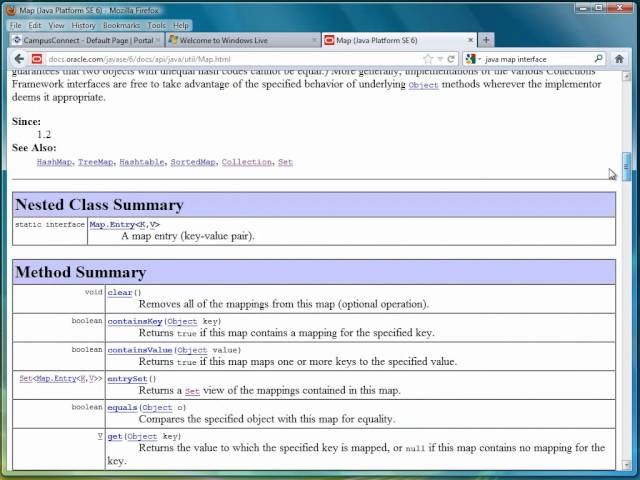Open the SortedMap link
Image resolution: width=640 pixels, height=480 pixels.
coord(193,162)
